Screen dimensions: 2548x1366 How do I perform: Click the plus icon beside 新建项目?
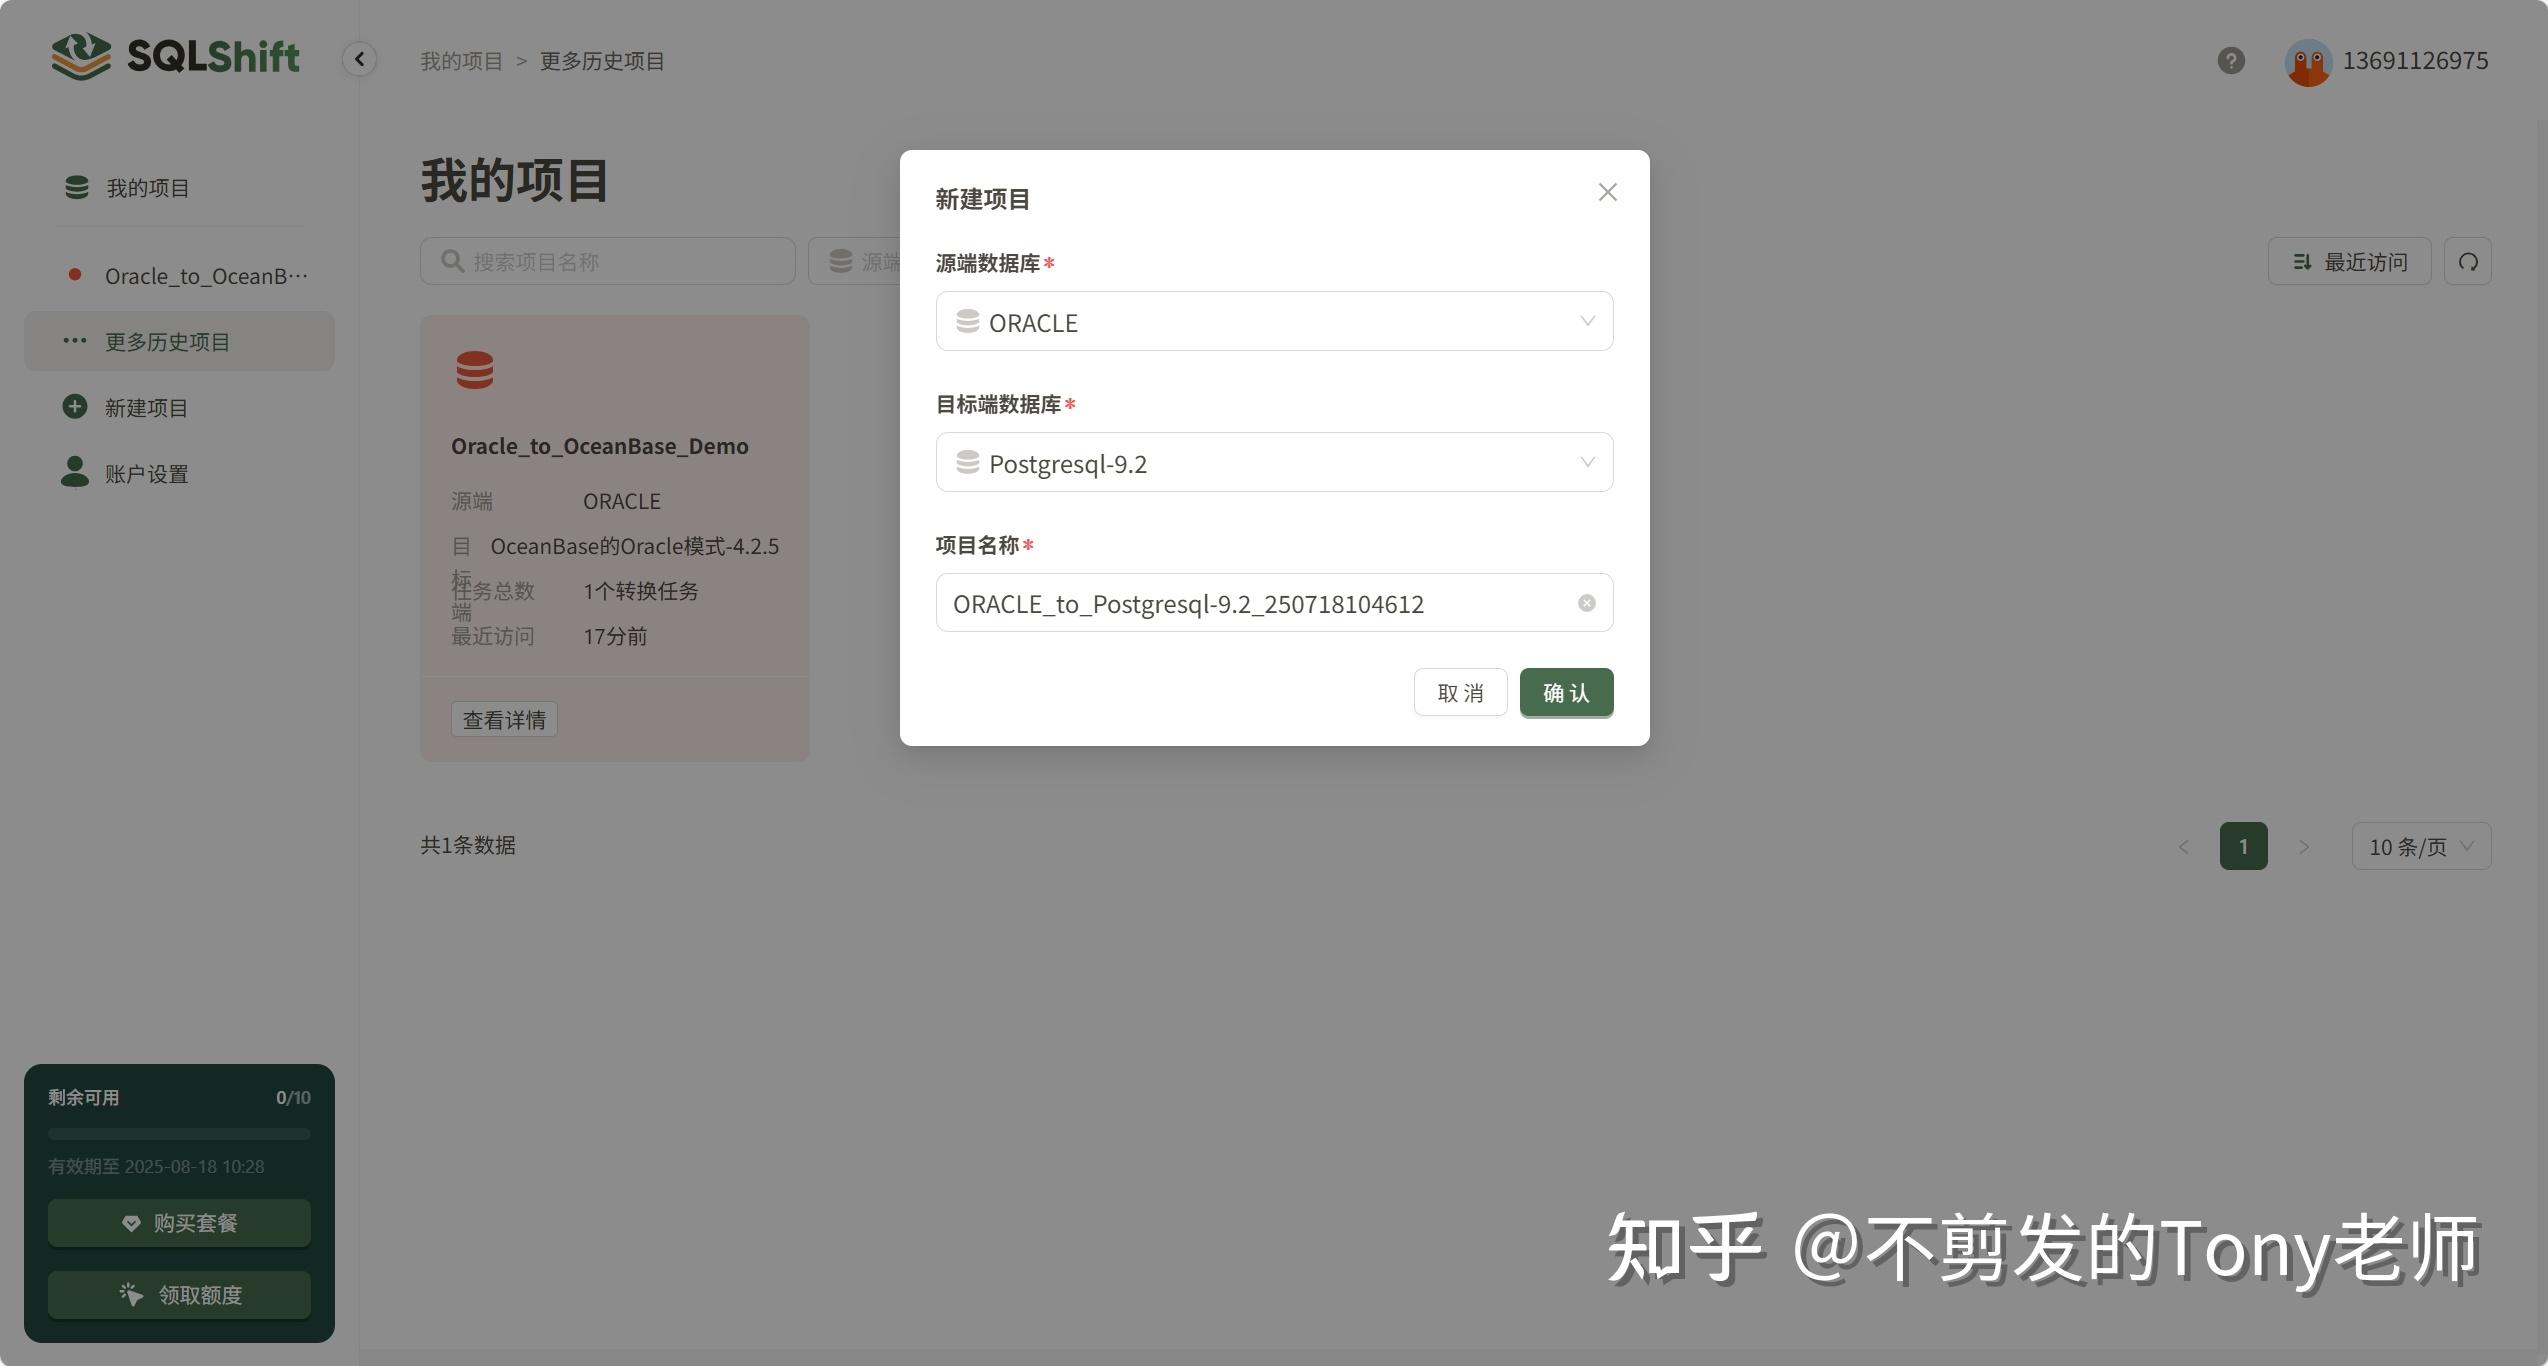pos(75,406)
